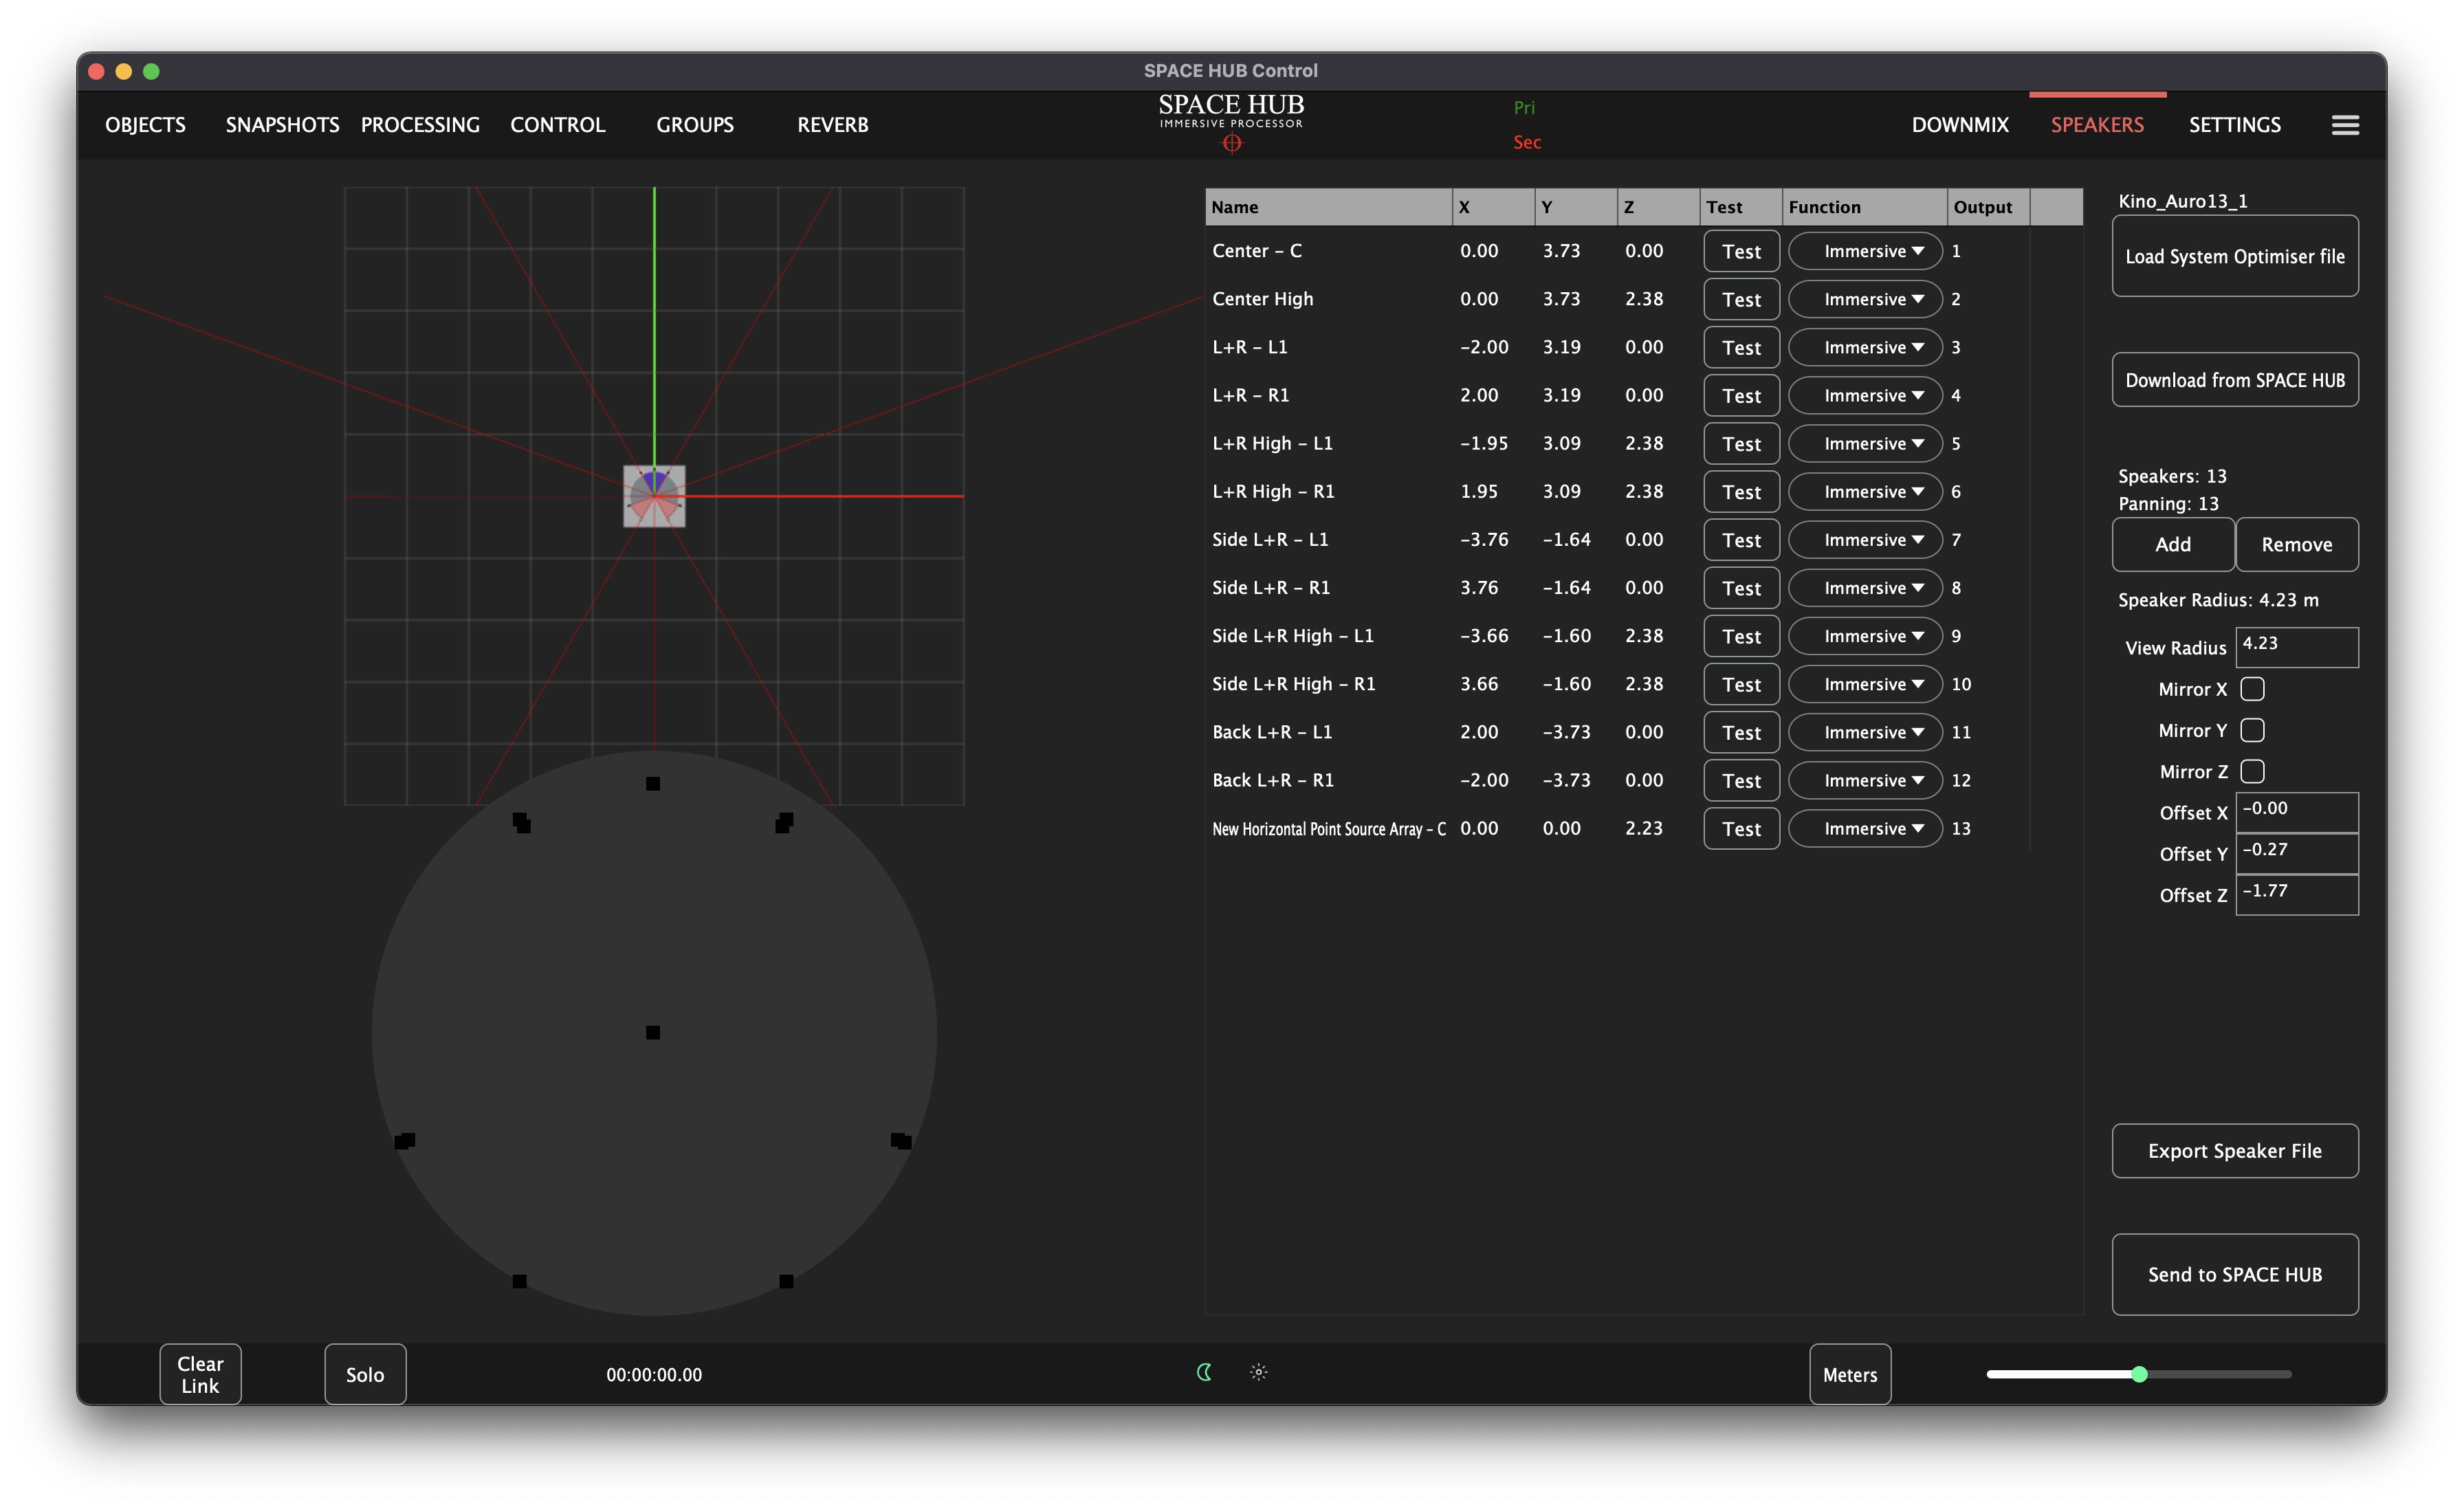The image size is (2464, 1507).
Task: Open the SNAPSHOTS tab
Action: [x=282, y=125]
